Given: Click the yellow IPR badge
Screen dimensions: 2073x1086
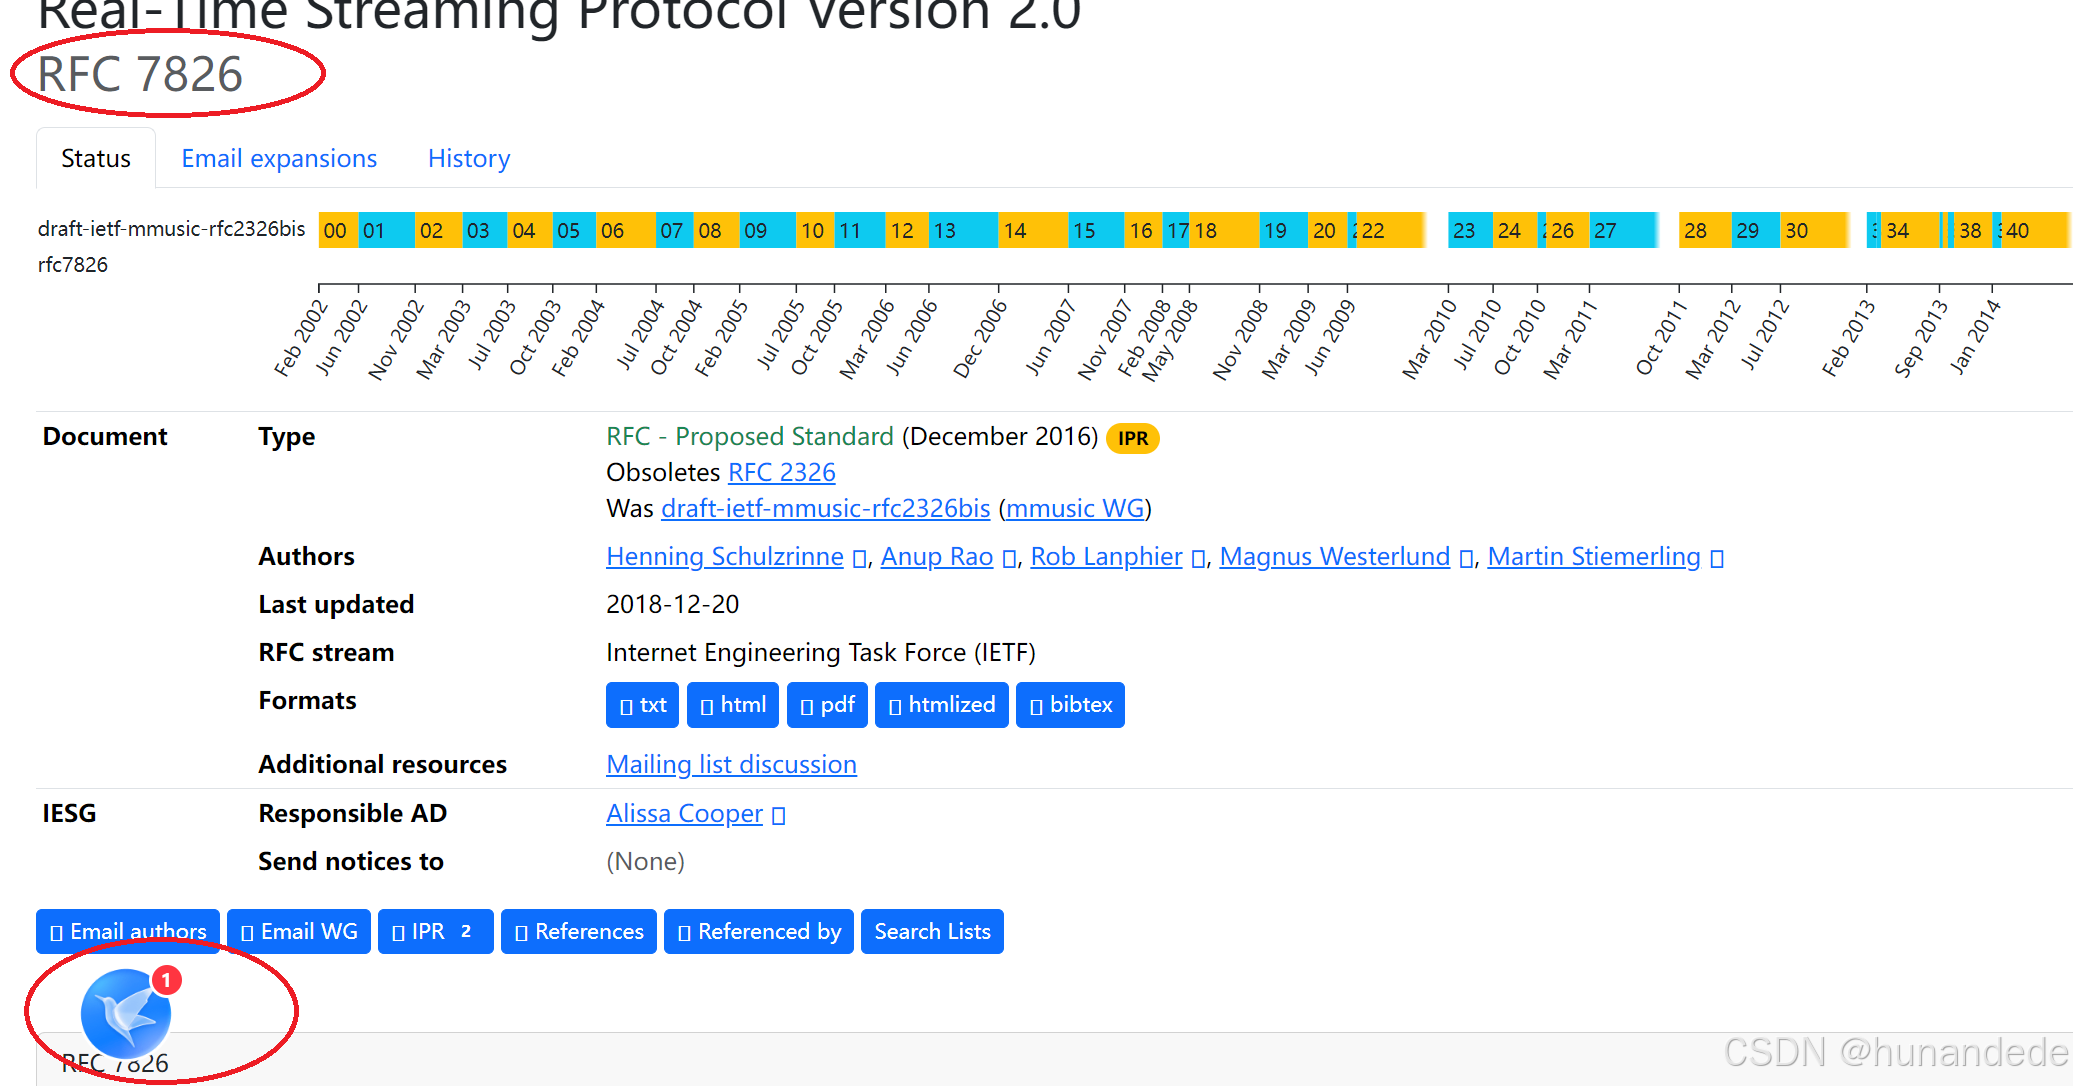Looking at the screenshot, I should pyautogui.click(x=1132, y=438).
